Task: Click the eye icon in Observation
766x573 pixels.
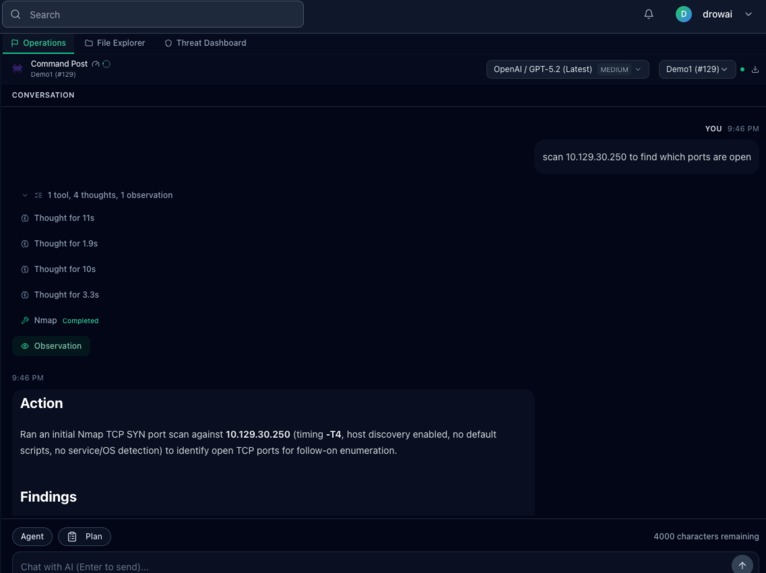Action: pos(25,346)
